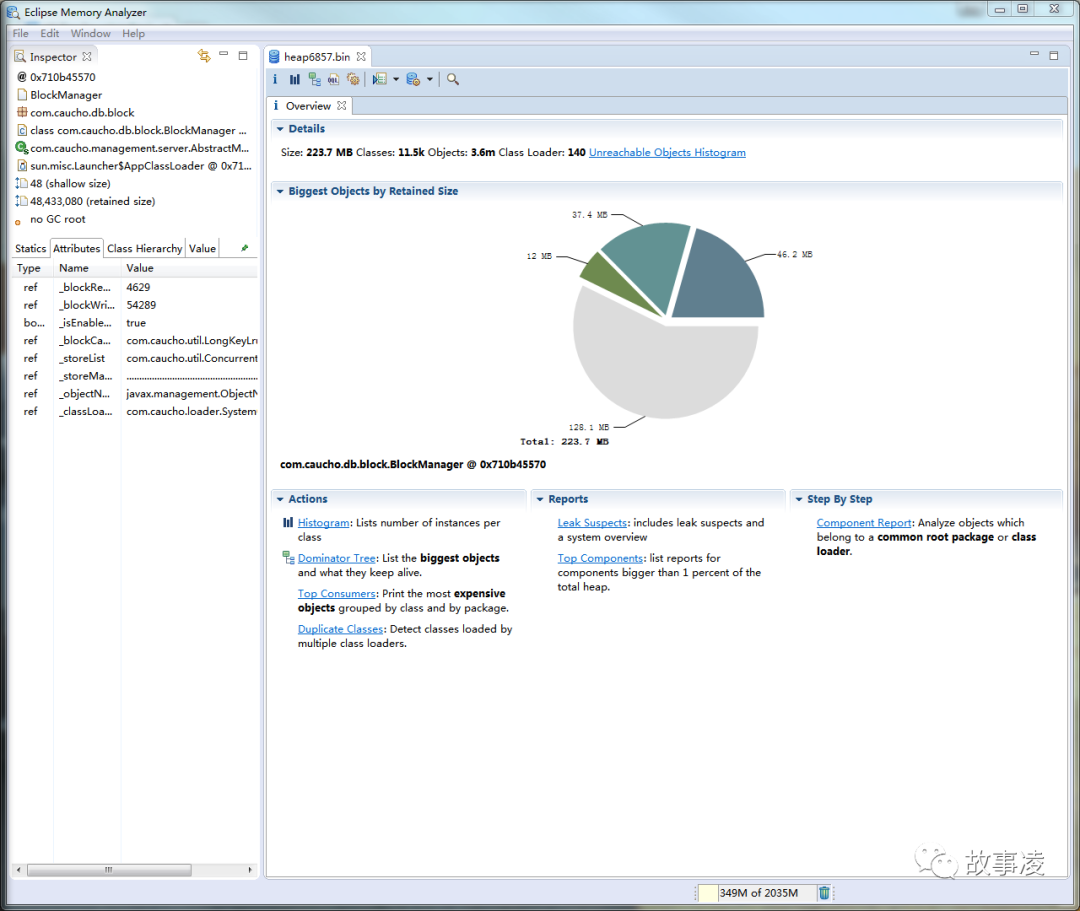This screenshot has height=911, width=1080.
Task: Click the Link with Snapshot arrows icon
Action: point(204,56)
